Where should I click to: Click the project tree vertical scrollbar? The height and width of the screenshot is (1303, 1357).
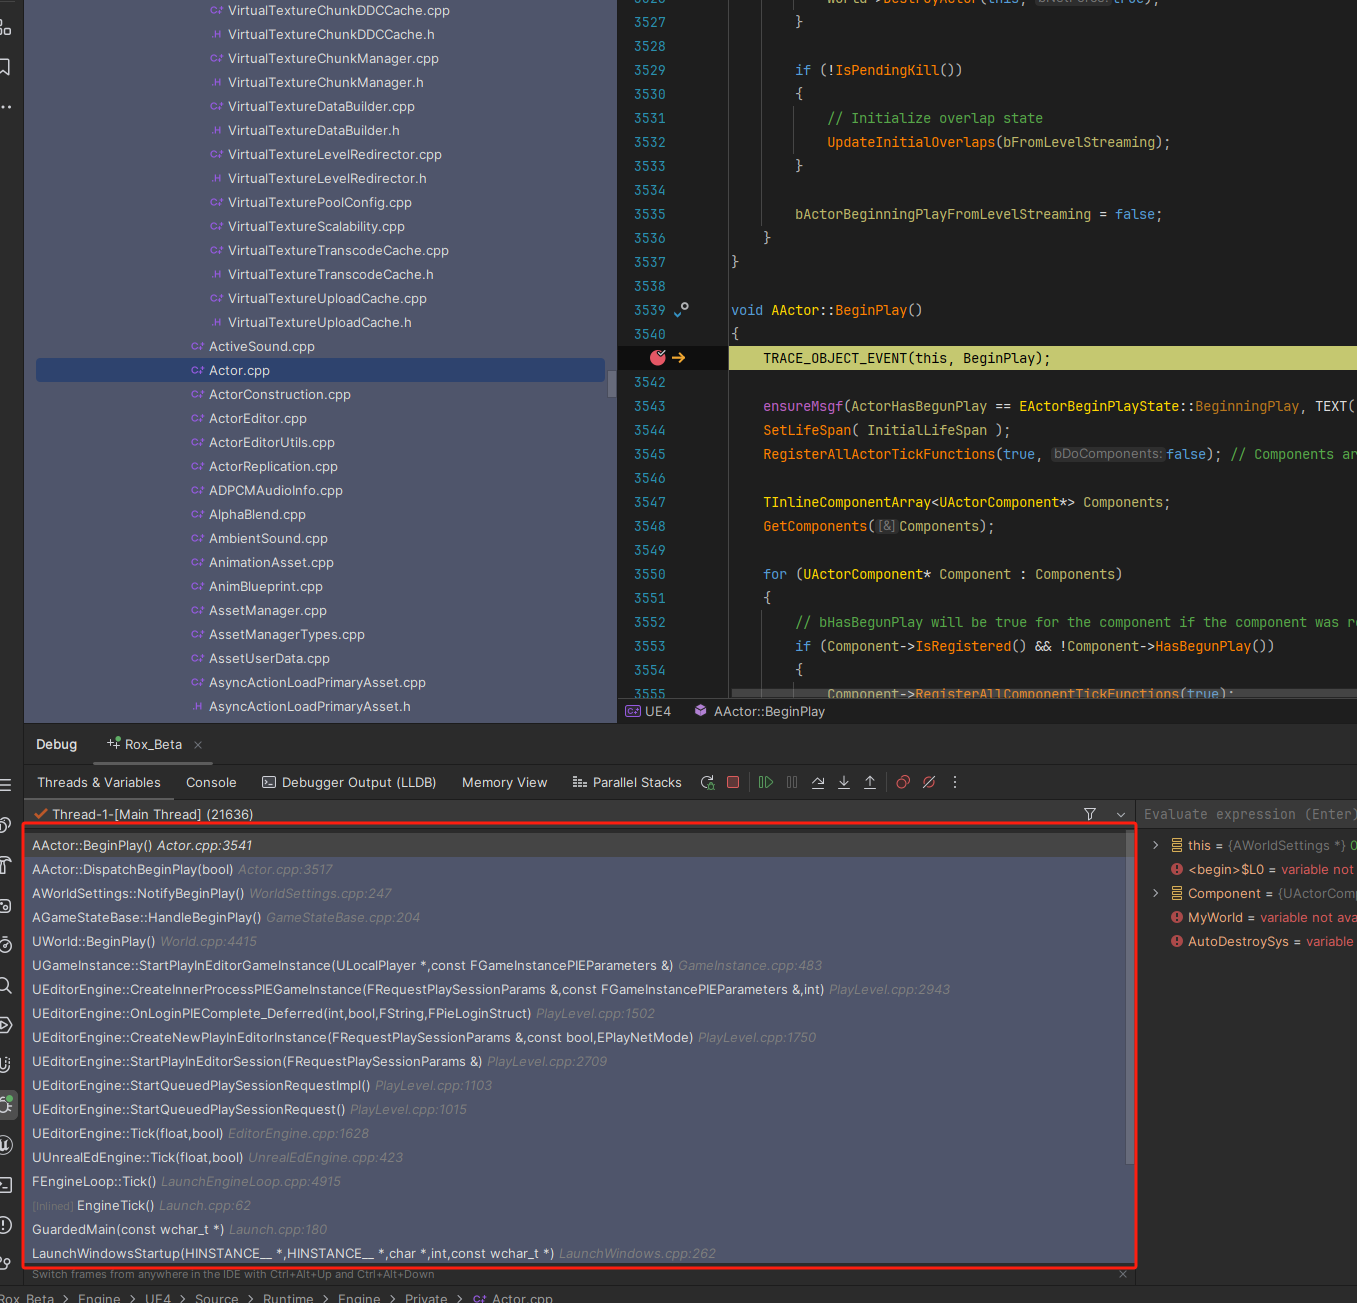pos(612,383)
